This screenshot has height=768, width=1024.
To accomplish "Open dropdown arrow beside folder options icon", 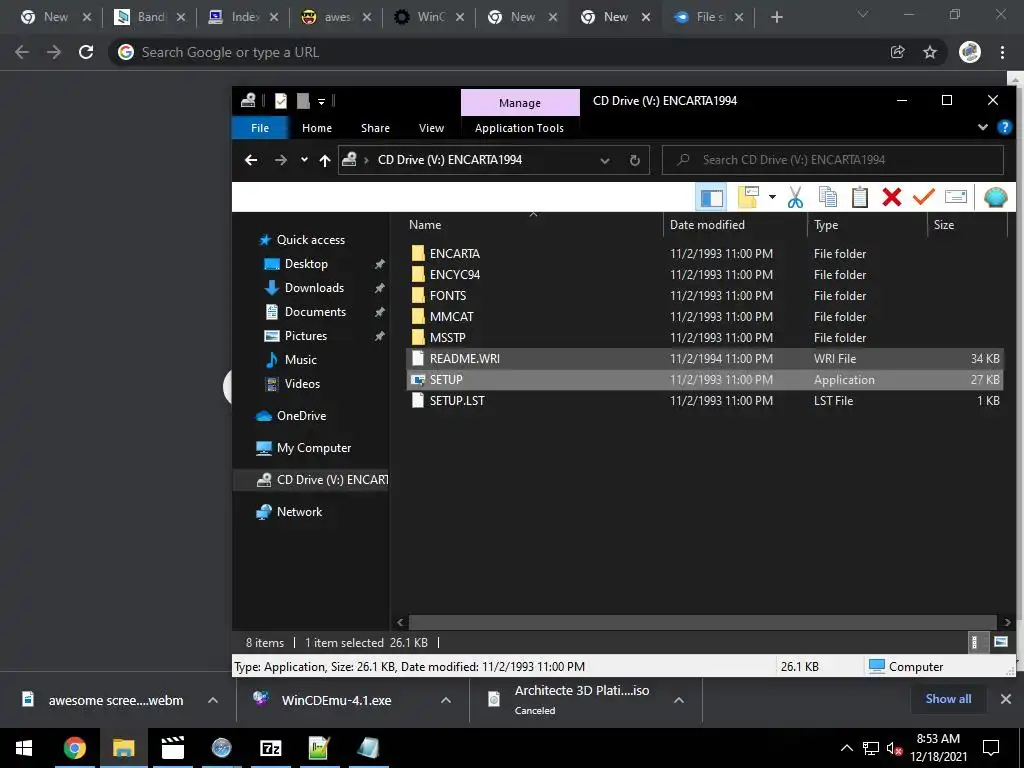I will tap(772, 197).
